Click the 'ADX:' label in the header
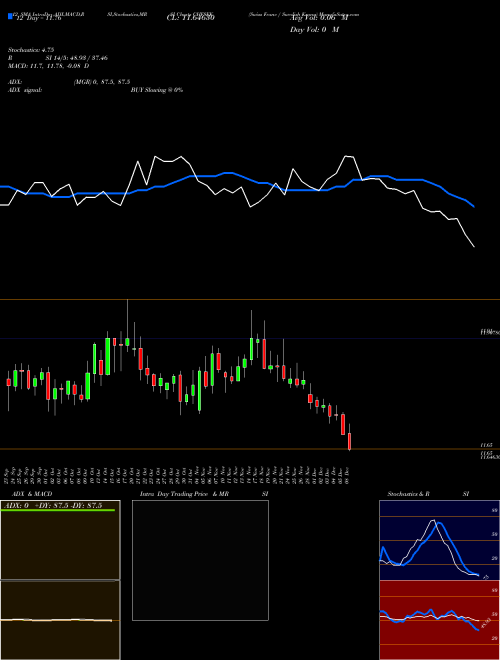Screen dimensions: 500x660 pyautogui.click(x=15, y=82)
